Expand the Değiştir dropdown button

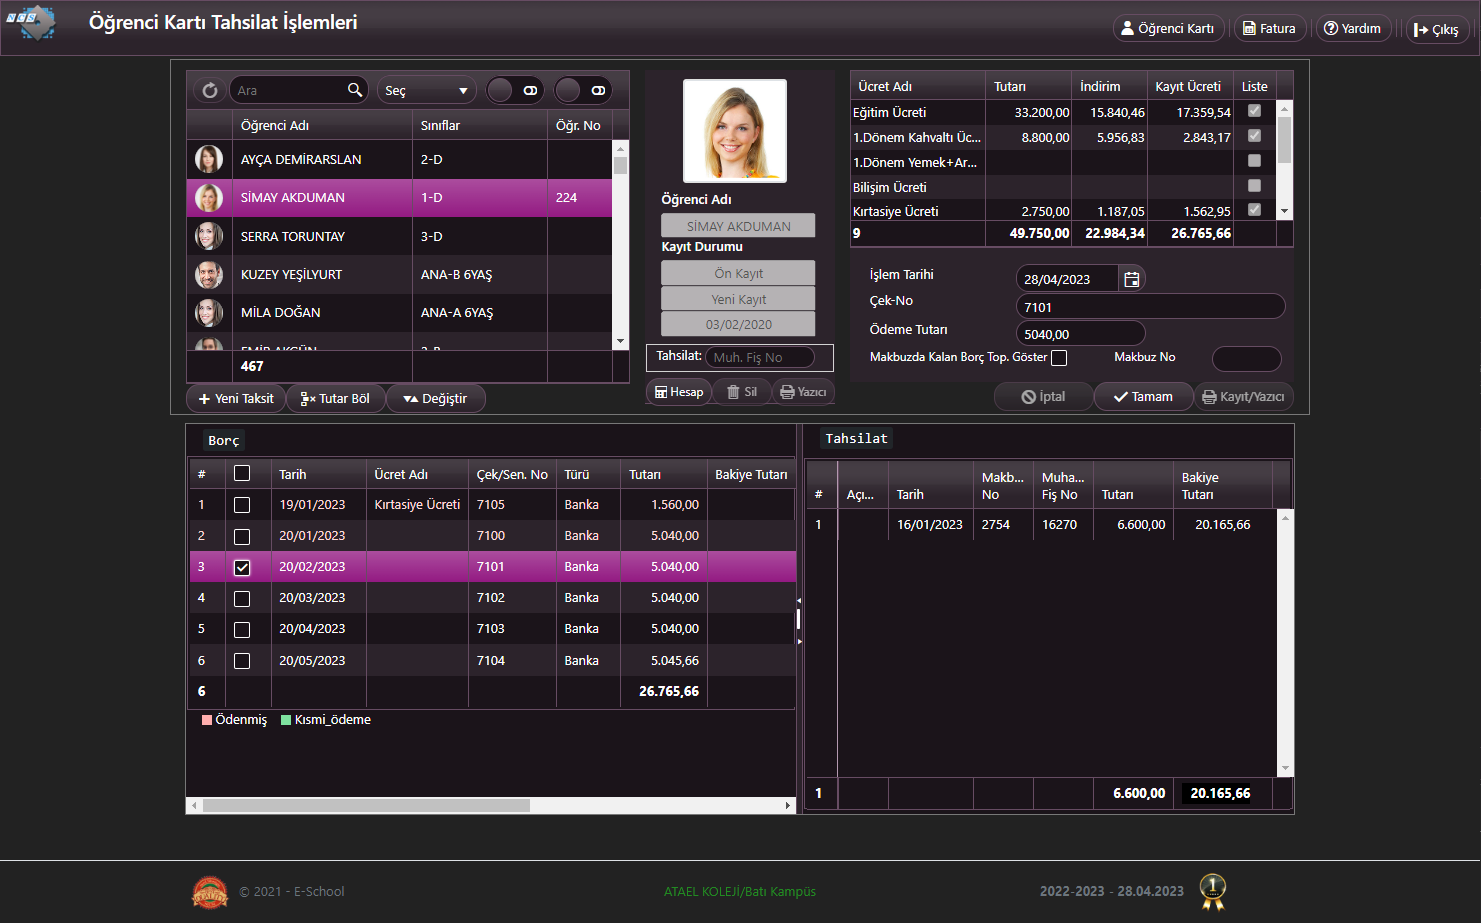(435, 398)
